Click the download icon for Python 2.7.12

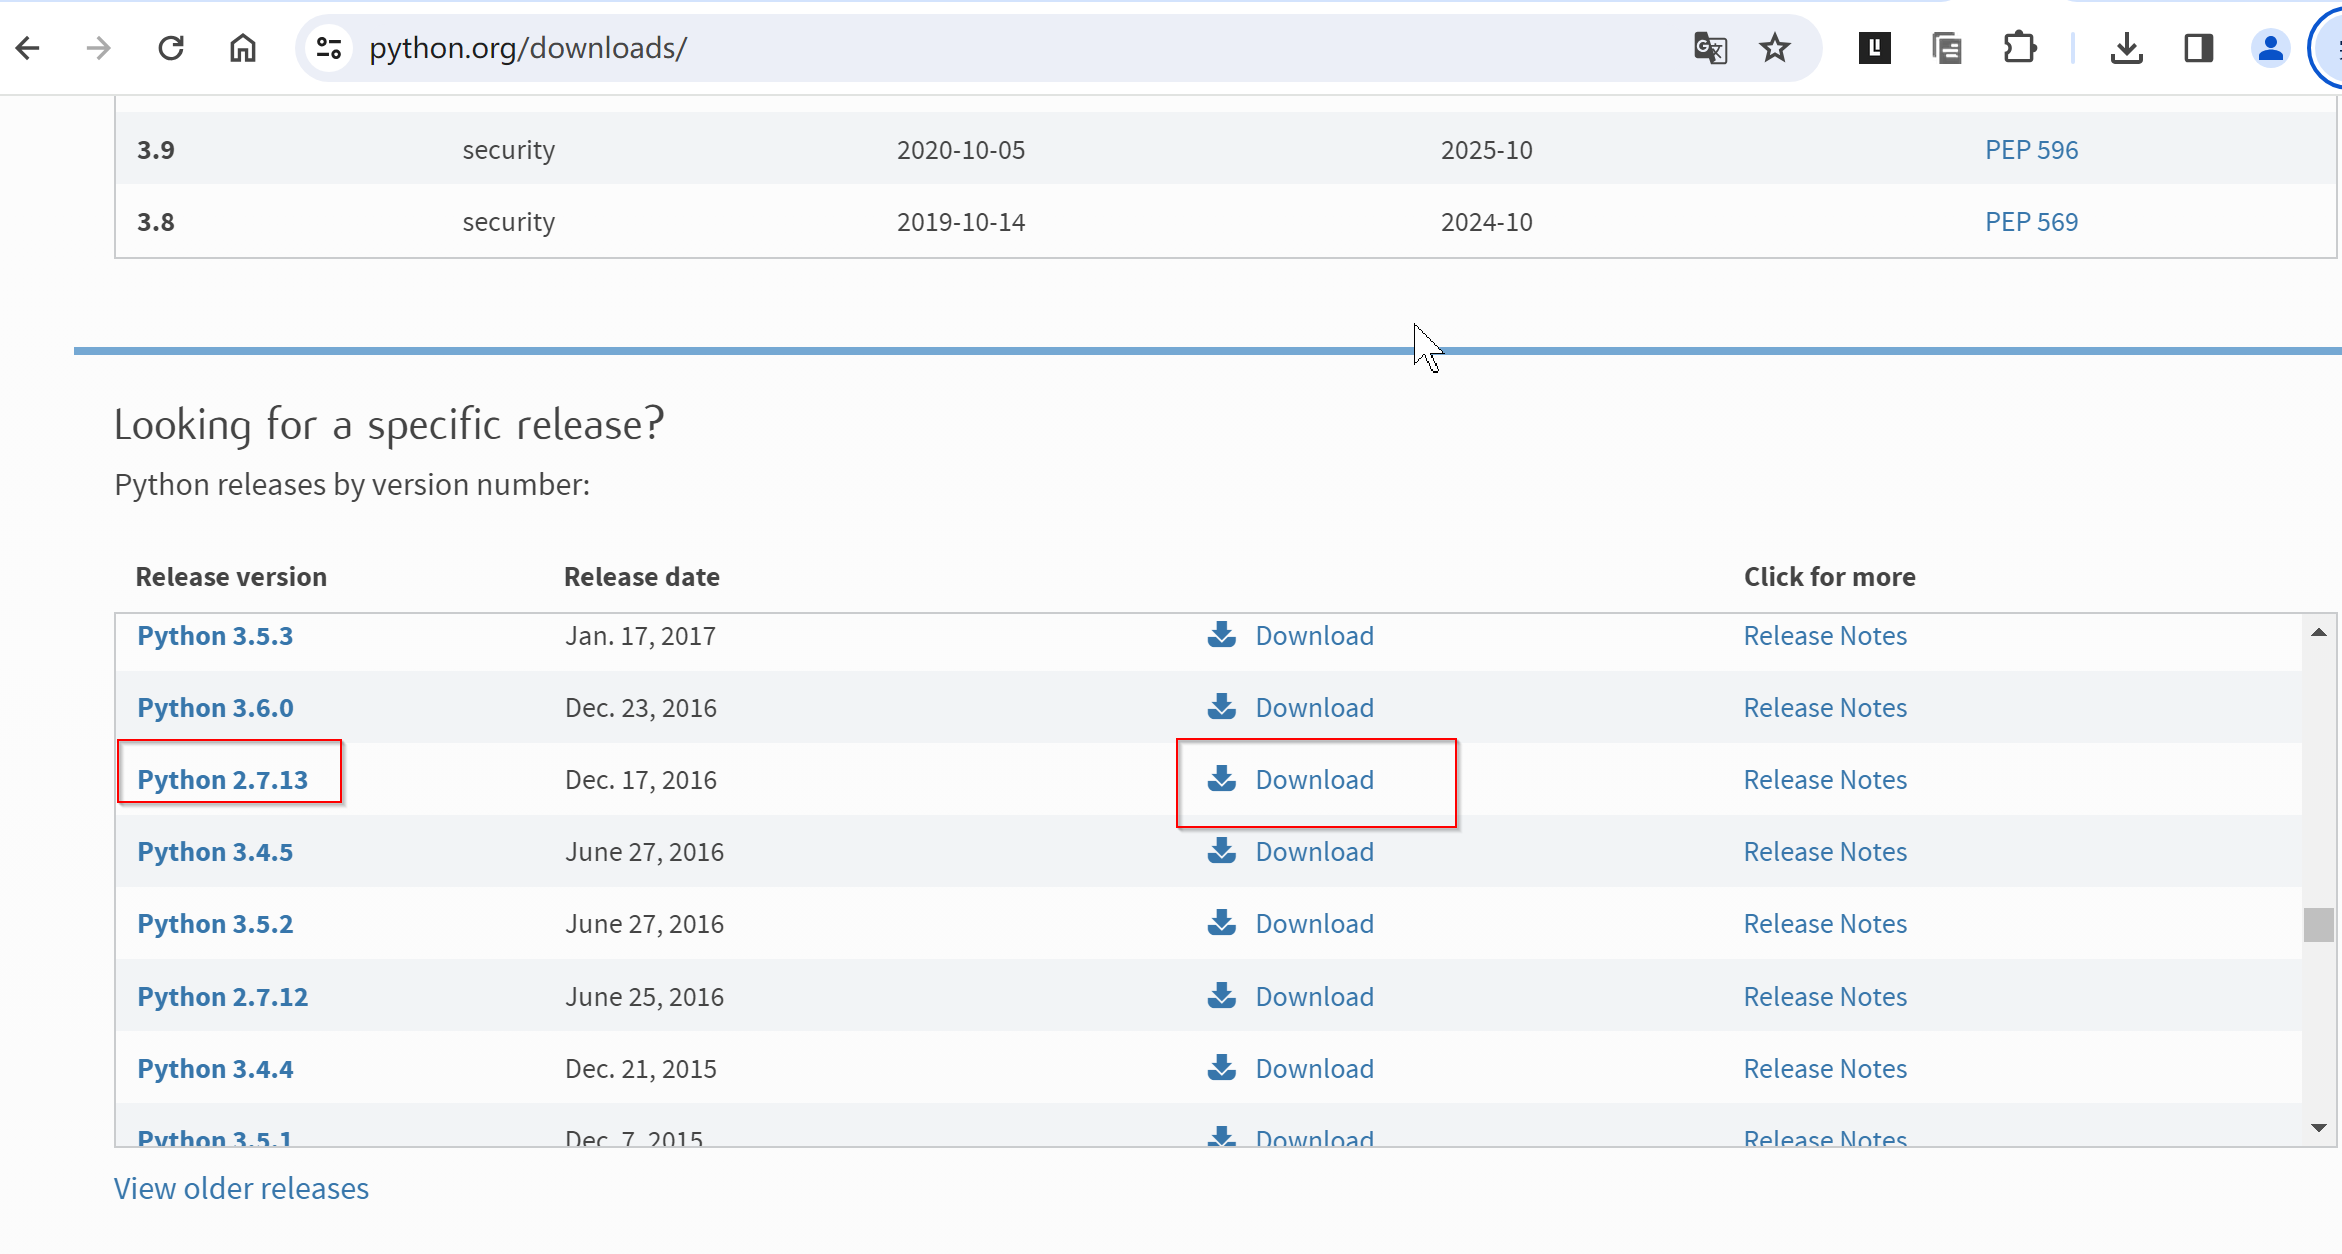(x=1222, y=994)
